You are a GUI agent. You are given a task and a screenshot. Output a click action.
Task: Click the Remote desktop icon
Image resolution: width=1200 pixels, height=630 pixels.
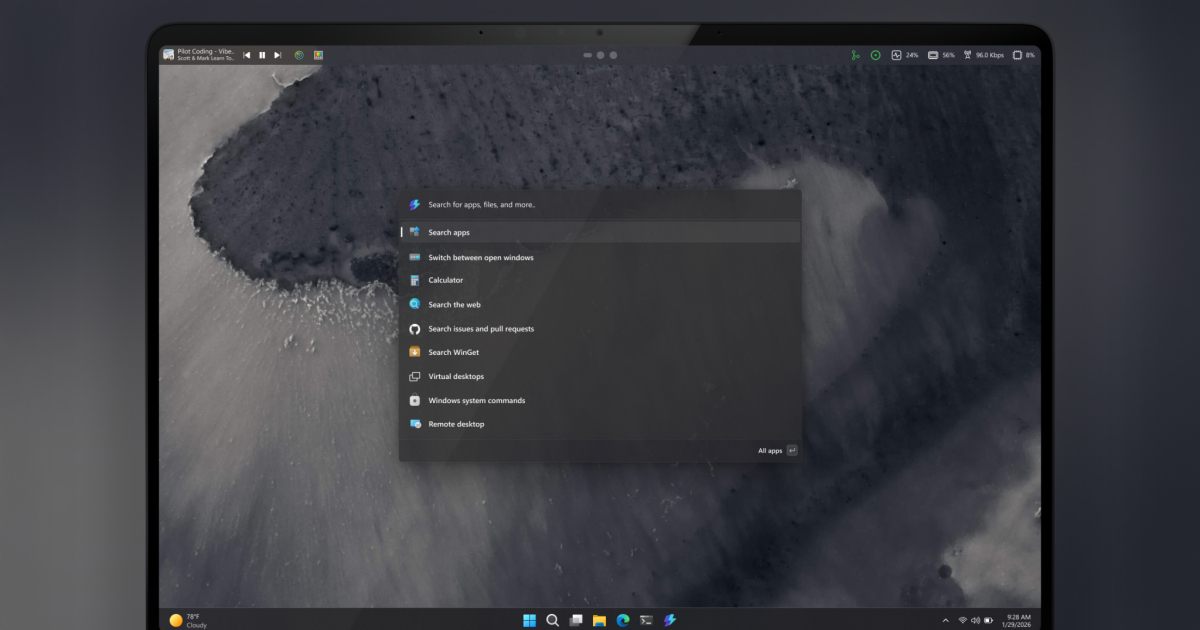tap(415, 424)
